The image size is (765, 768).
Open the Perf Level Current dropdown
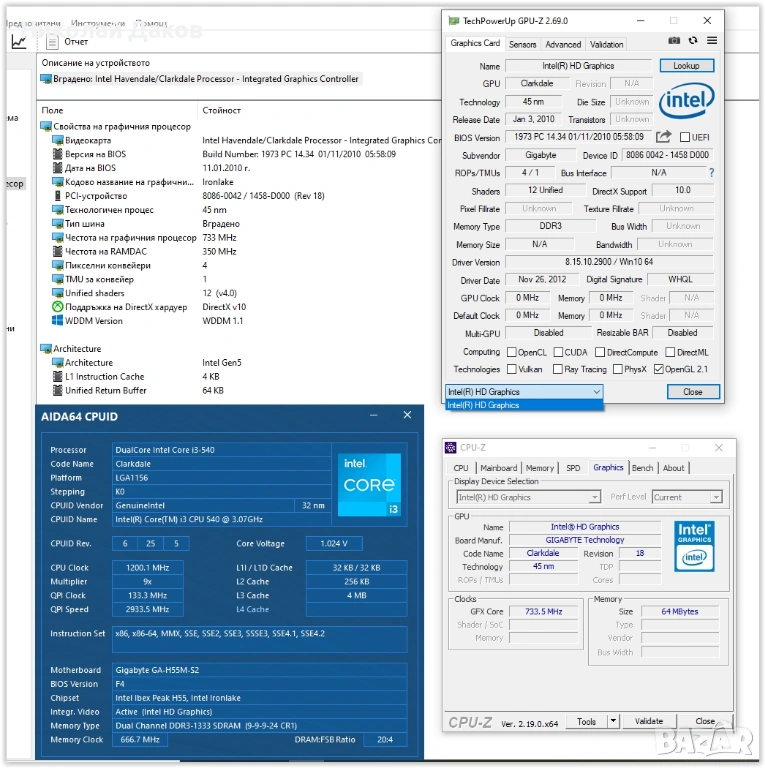pyautogui.click(x=715, y=497)
